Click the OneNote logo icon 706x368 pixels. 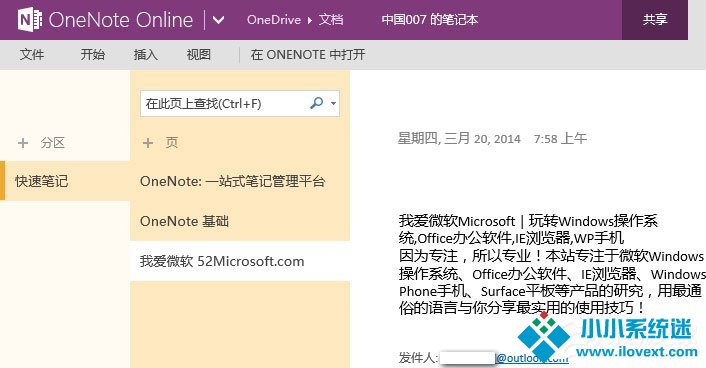(30, 19)
